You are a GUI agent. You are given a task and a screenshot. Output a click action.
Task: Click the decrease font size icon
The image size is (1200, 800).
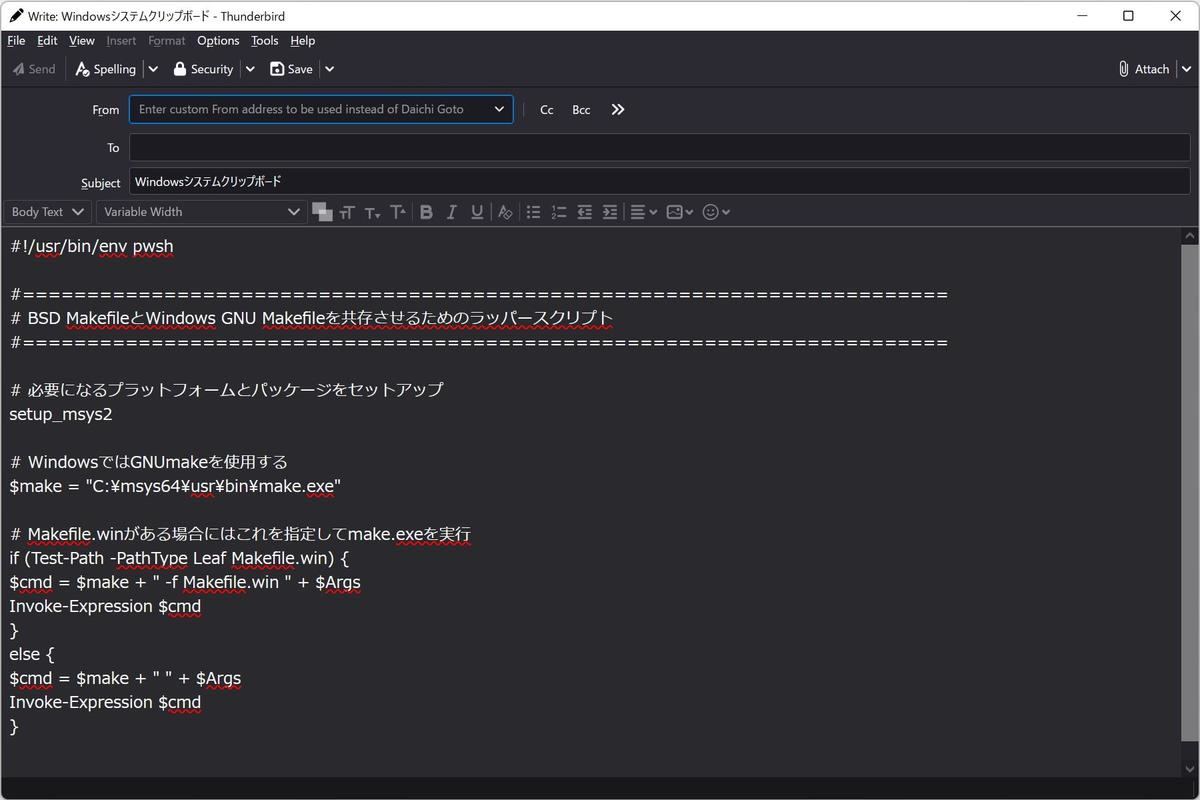(372, 212)
